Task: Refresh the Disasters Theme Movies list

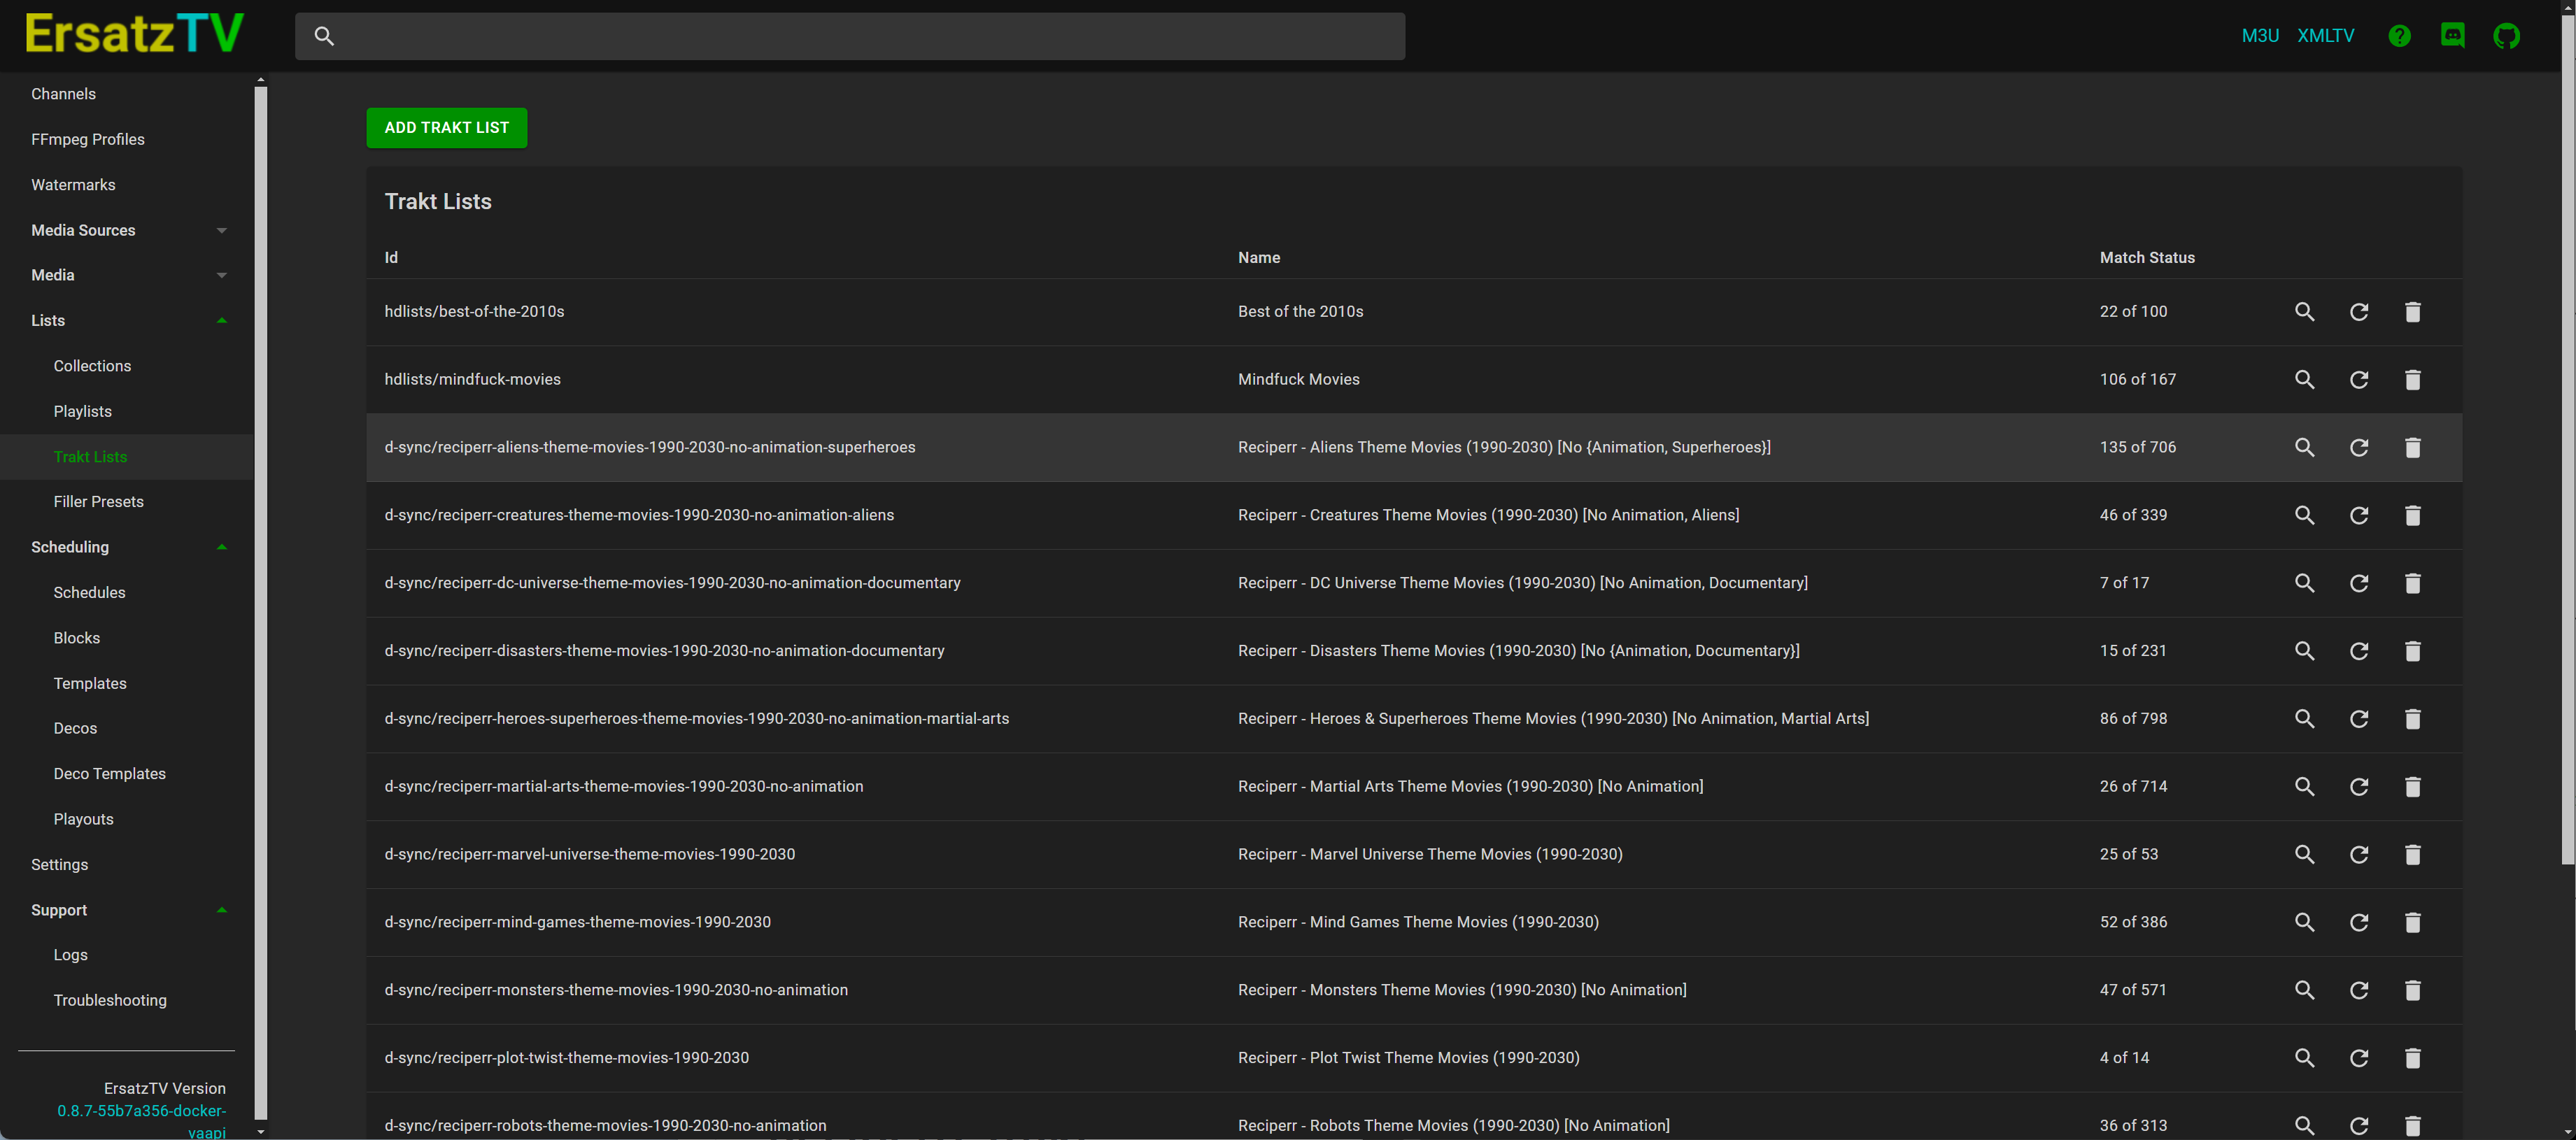Action: click(x=2358, y=651)
